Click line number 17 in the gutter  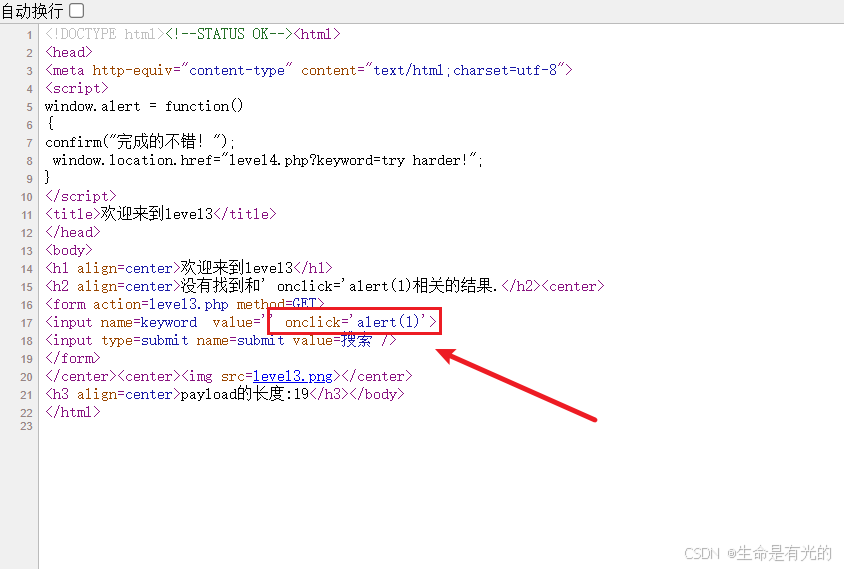(x=26, y=323)
